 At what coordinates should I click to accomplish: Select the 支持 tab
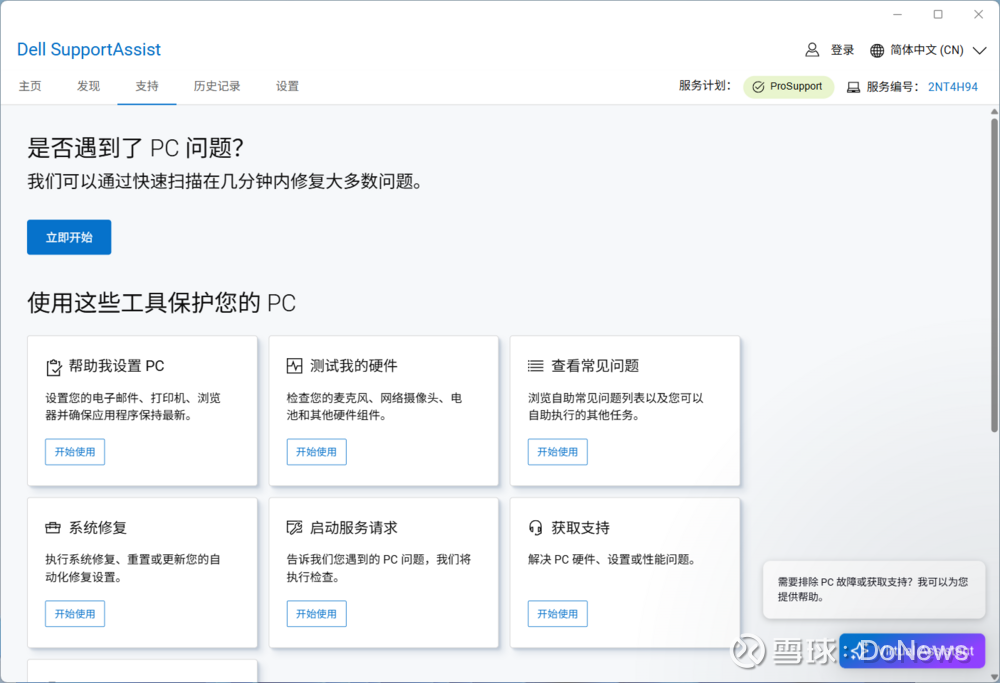[x=147, y=86]
